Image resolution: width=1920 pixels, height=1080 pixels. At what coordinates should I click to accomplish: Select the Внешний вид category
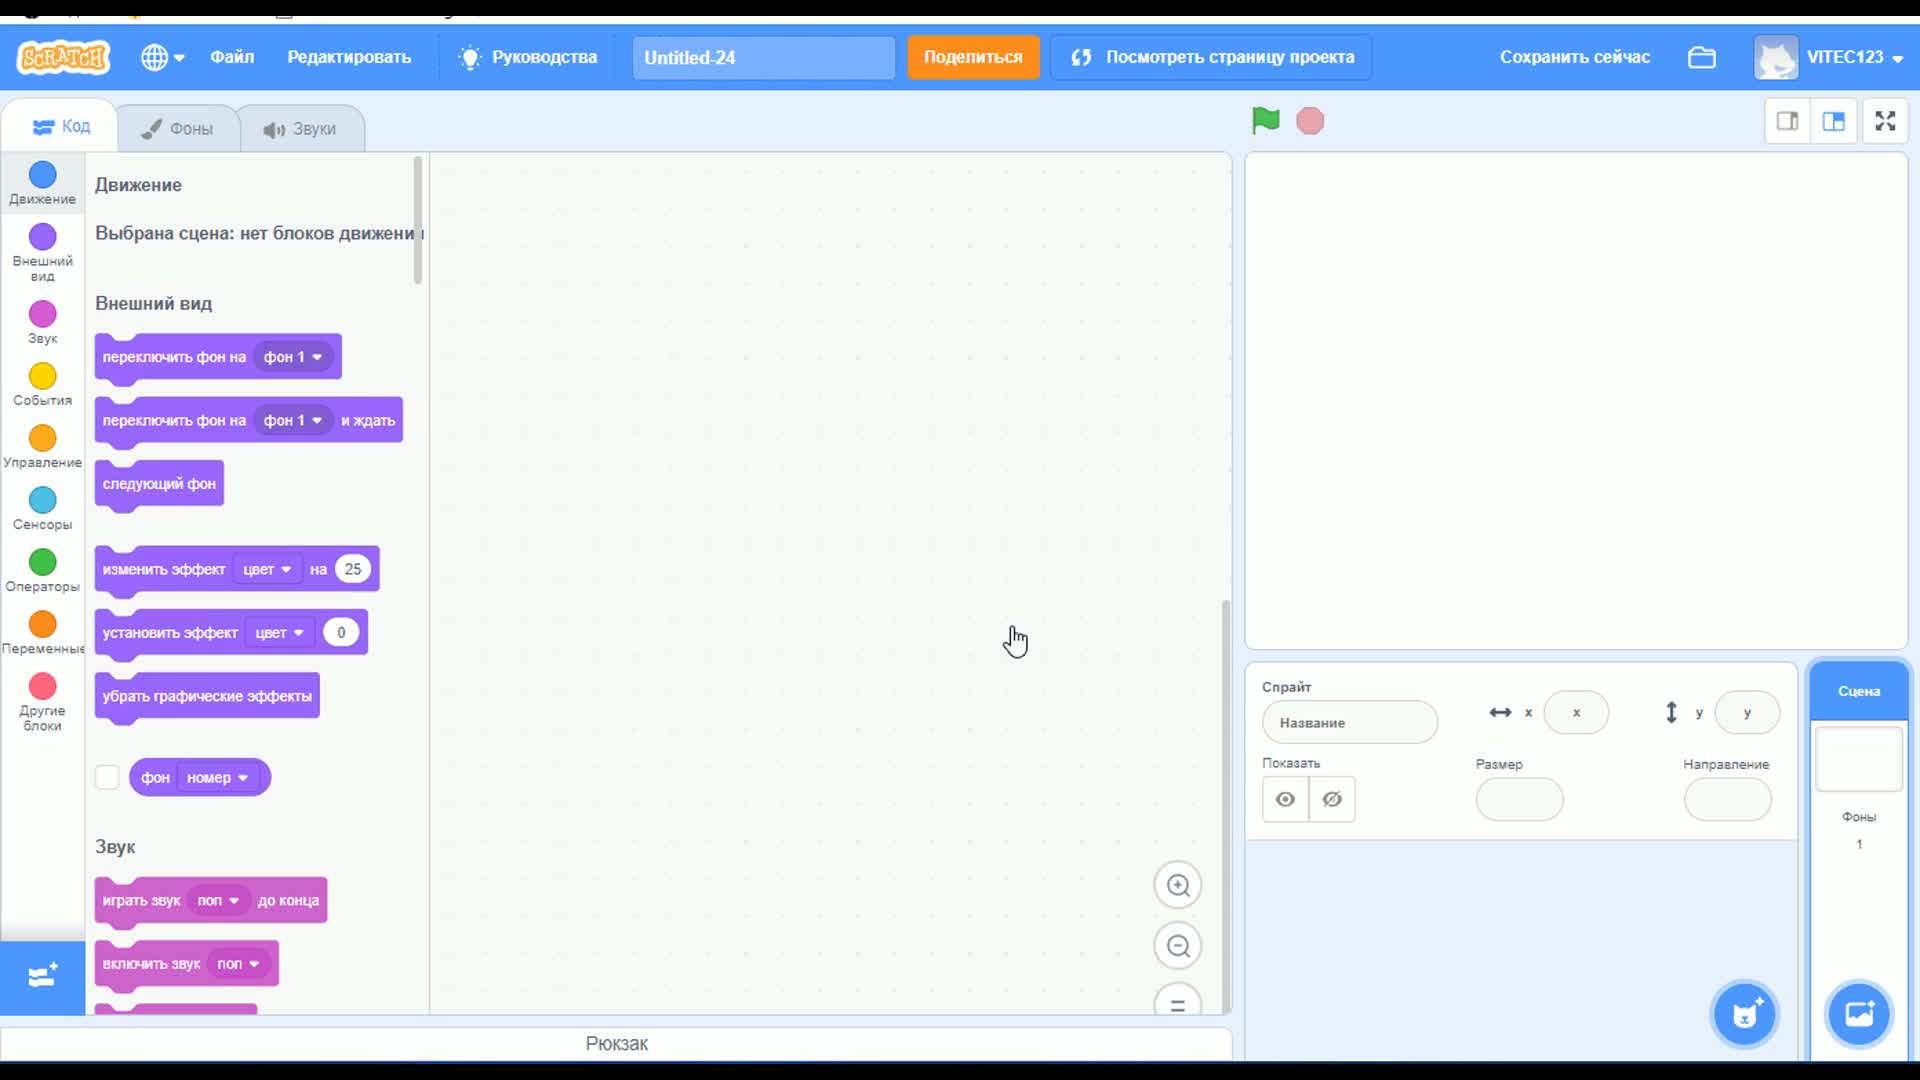pos(42,251)
